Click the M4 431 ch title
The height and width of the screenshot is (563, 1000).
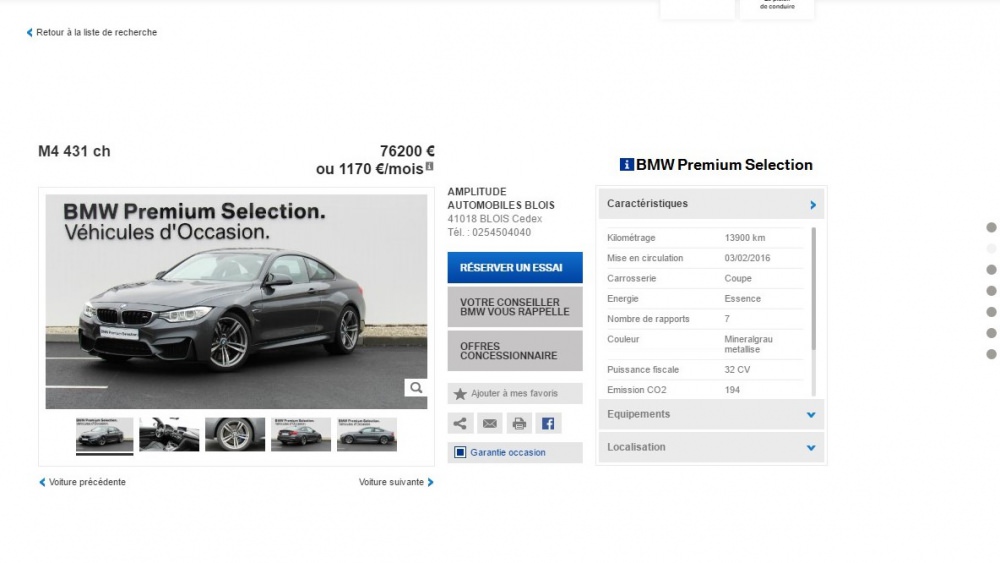[x=74, y=151]
